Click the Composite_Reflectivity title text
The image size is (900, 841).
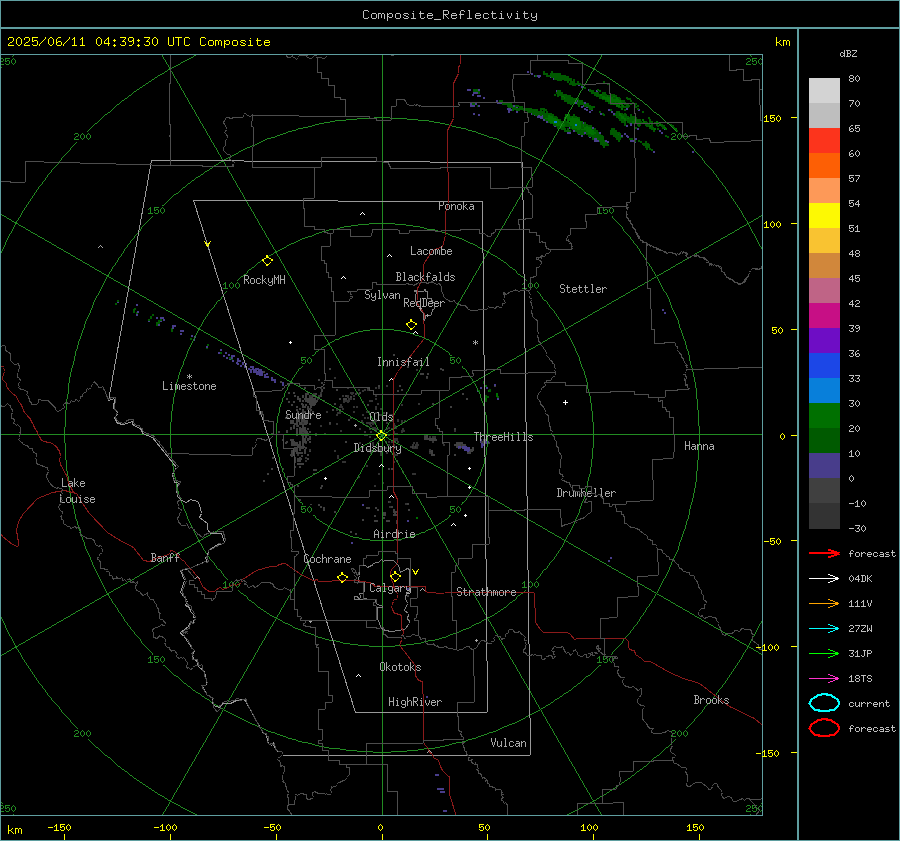click(x=449, y=15)
